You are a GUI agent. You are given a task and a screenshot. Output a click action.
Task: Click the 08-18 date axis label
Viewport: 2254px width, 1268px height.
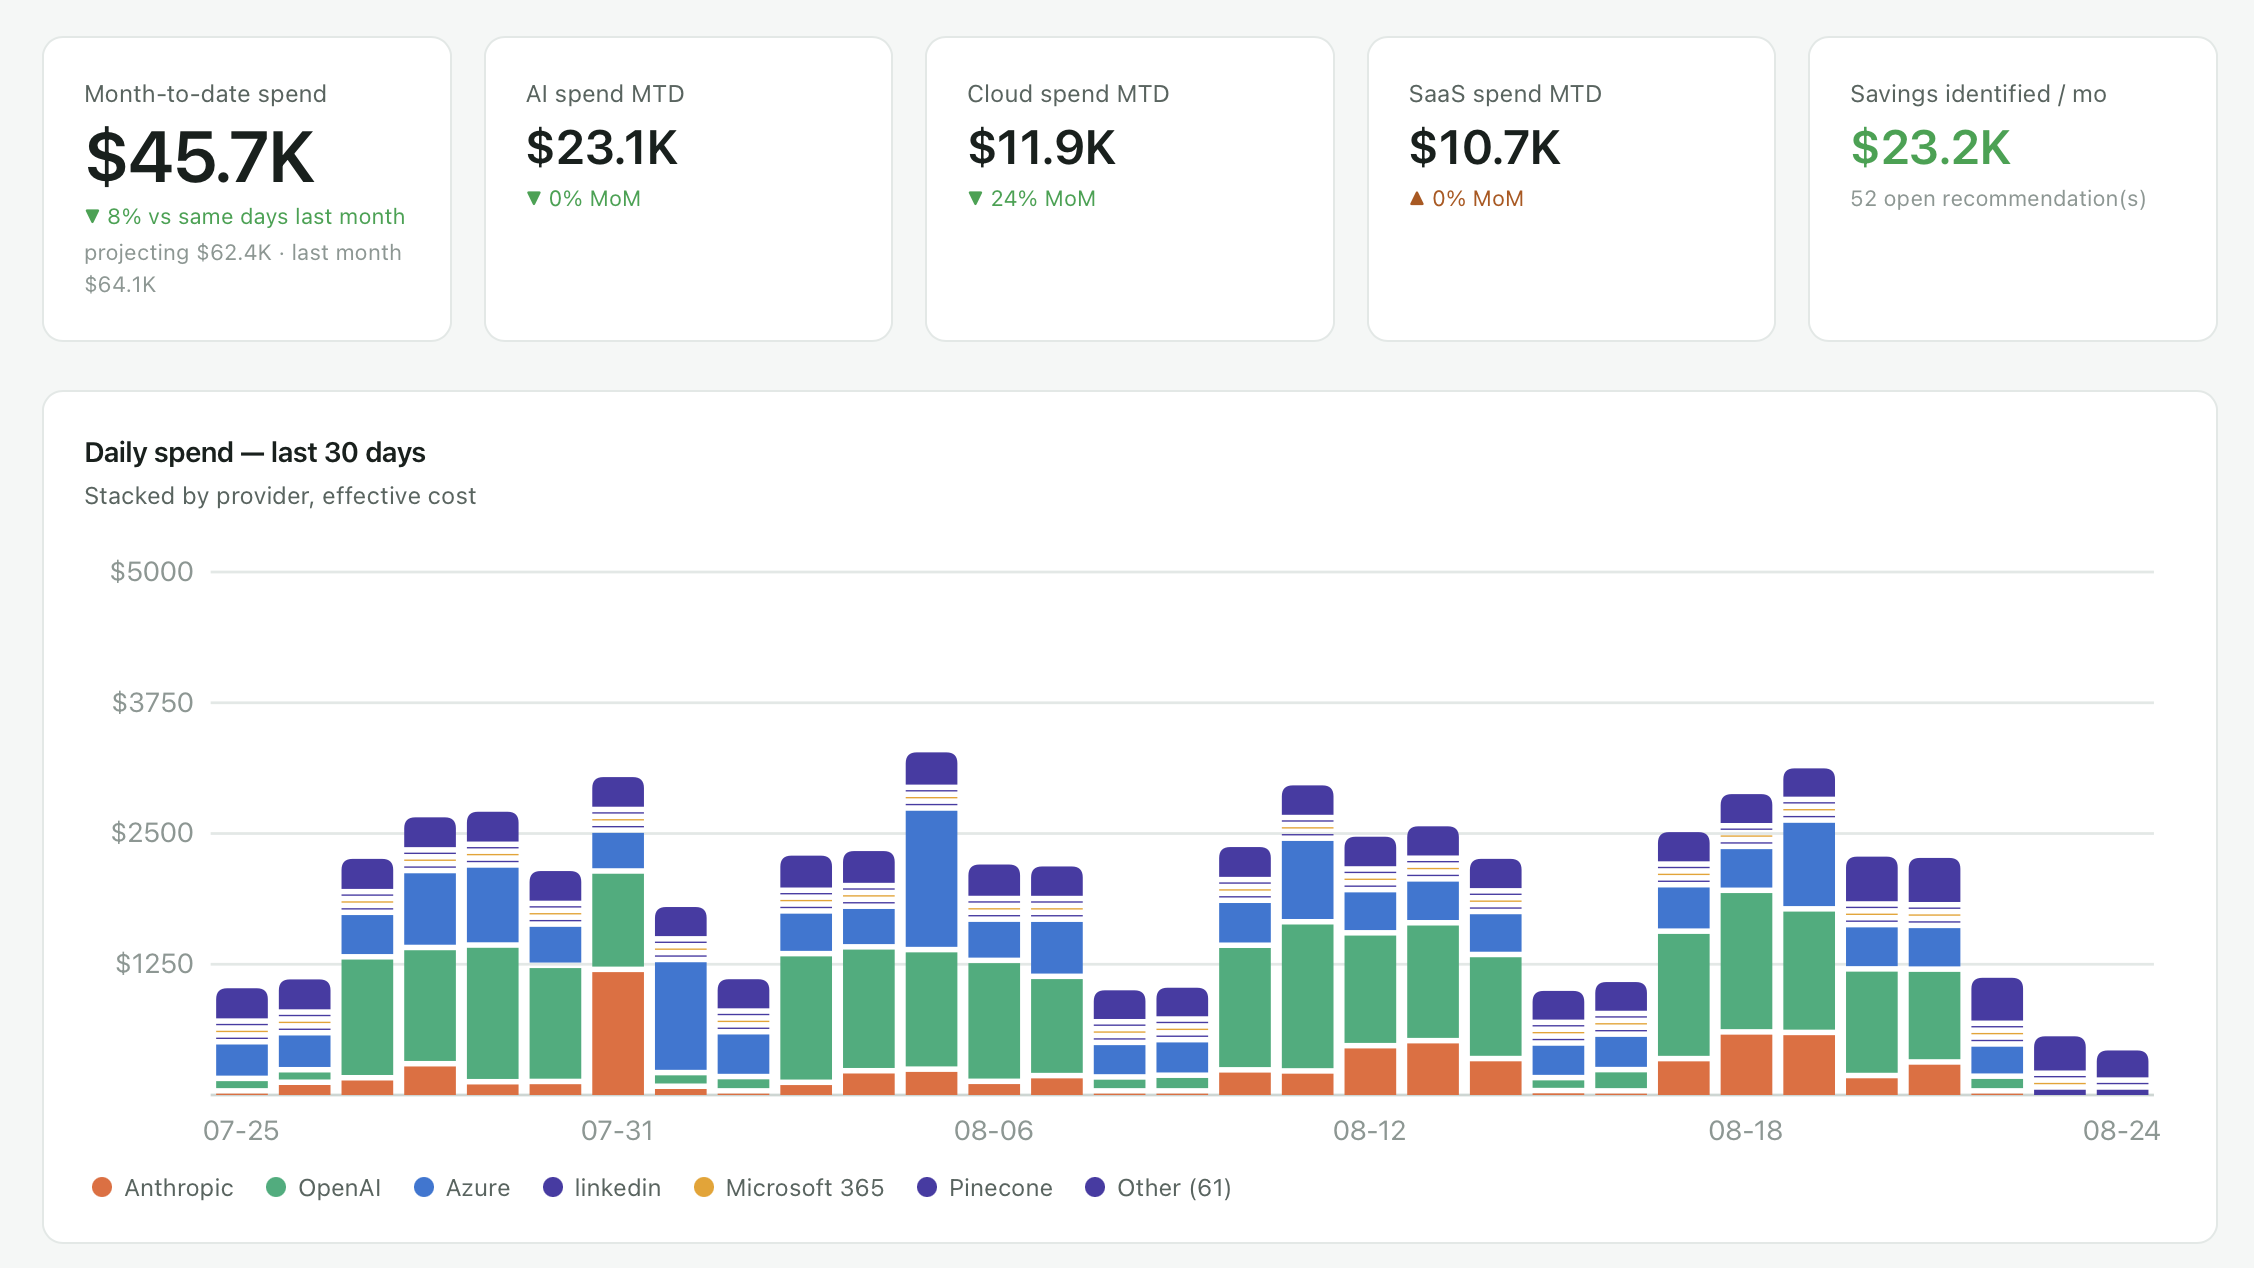(1745, 1131)
